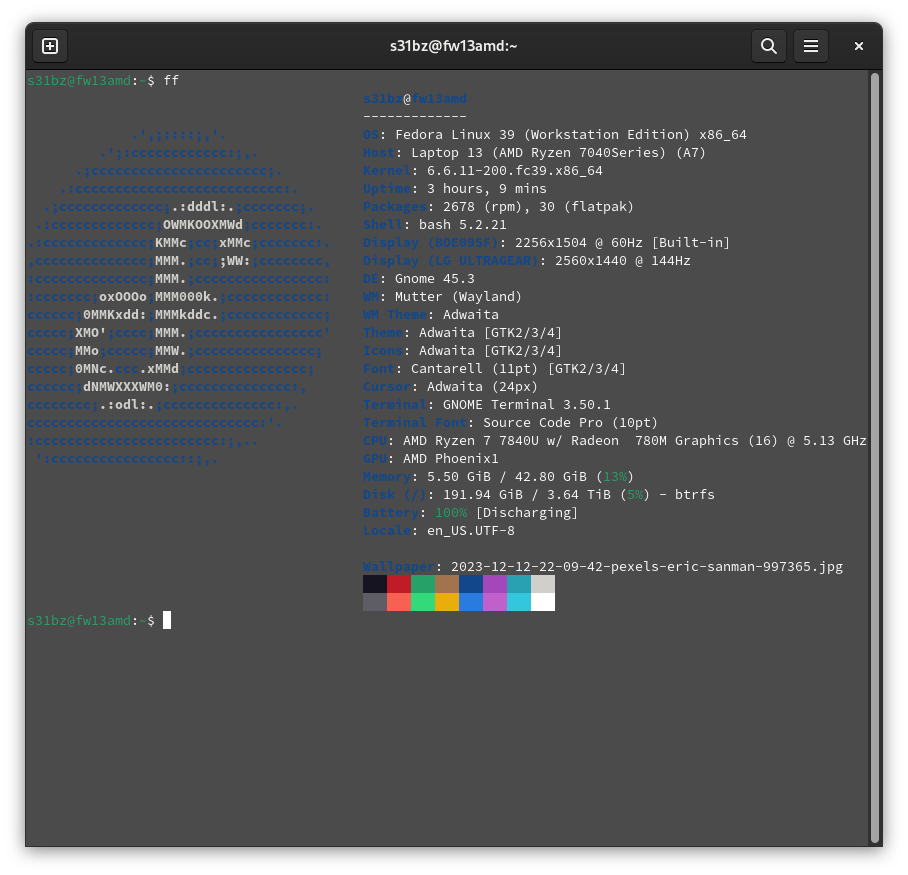Pick the teal palette swatch
The image size is (908, 875).
(519, 584)
